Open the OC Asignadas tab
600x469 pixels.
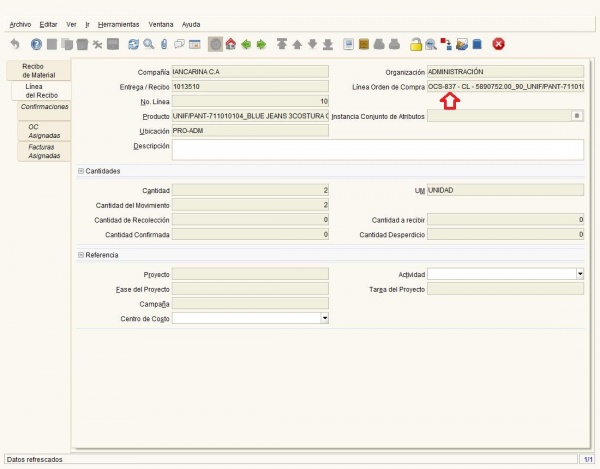pyautogui.click(x=44, y=131)
